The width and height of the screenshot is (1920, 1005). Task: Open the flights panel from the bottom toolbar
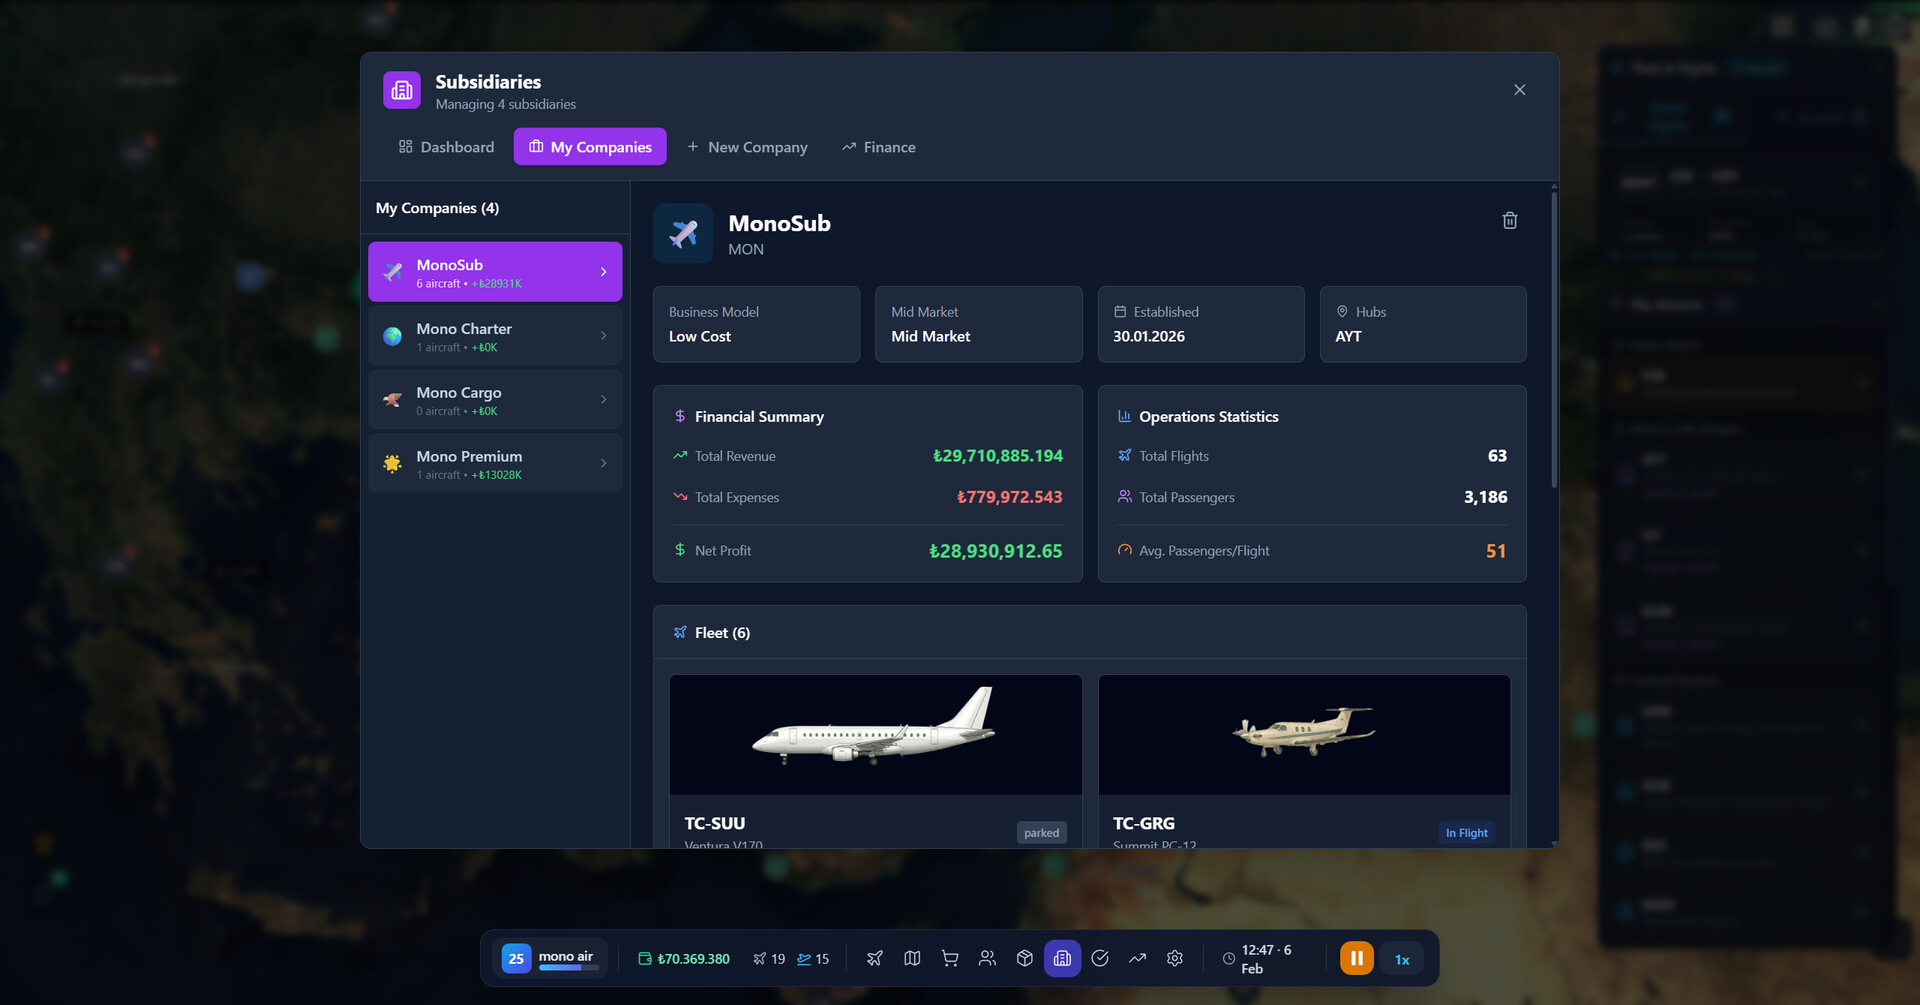(x=874, y=958)
